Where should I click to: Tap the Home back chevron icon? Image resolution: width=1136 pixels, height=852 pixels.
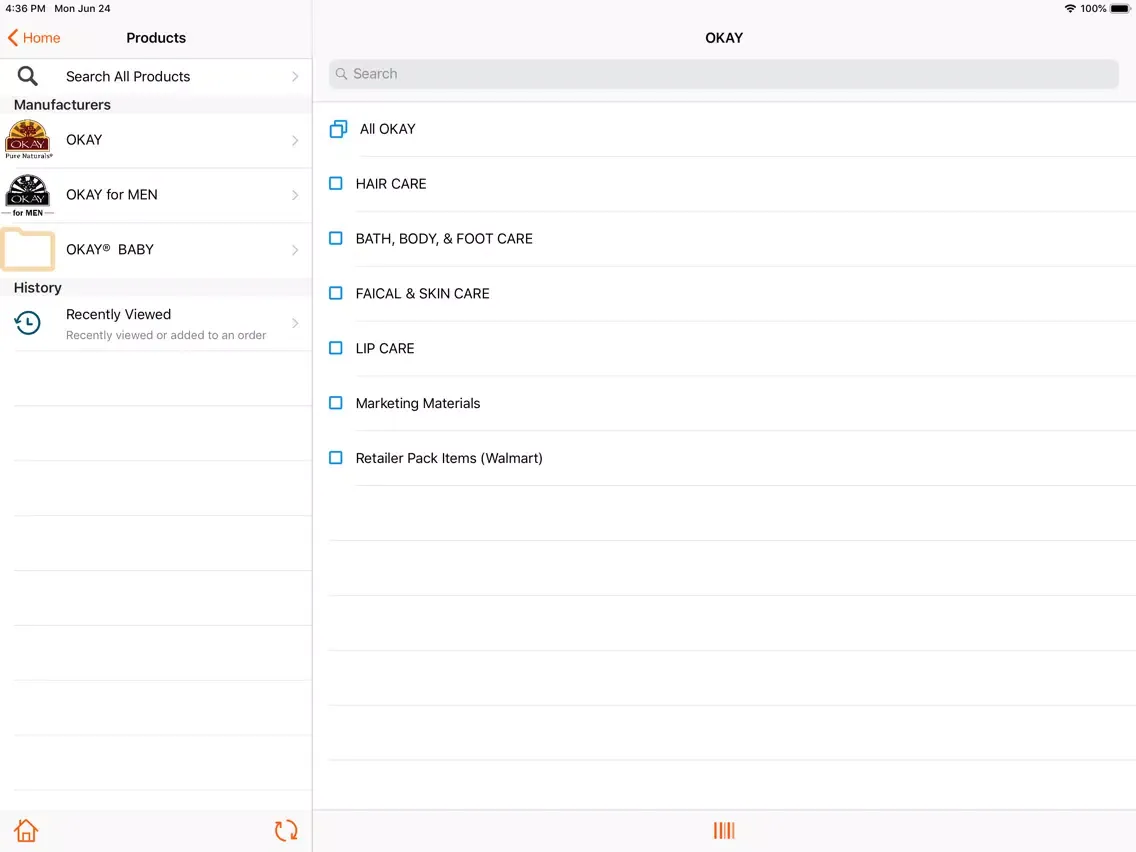[x=12, y=38]
